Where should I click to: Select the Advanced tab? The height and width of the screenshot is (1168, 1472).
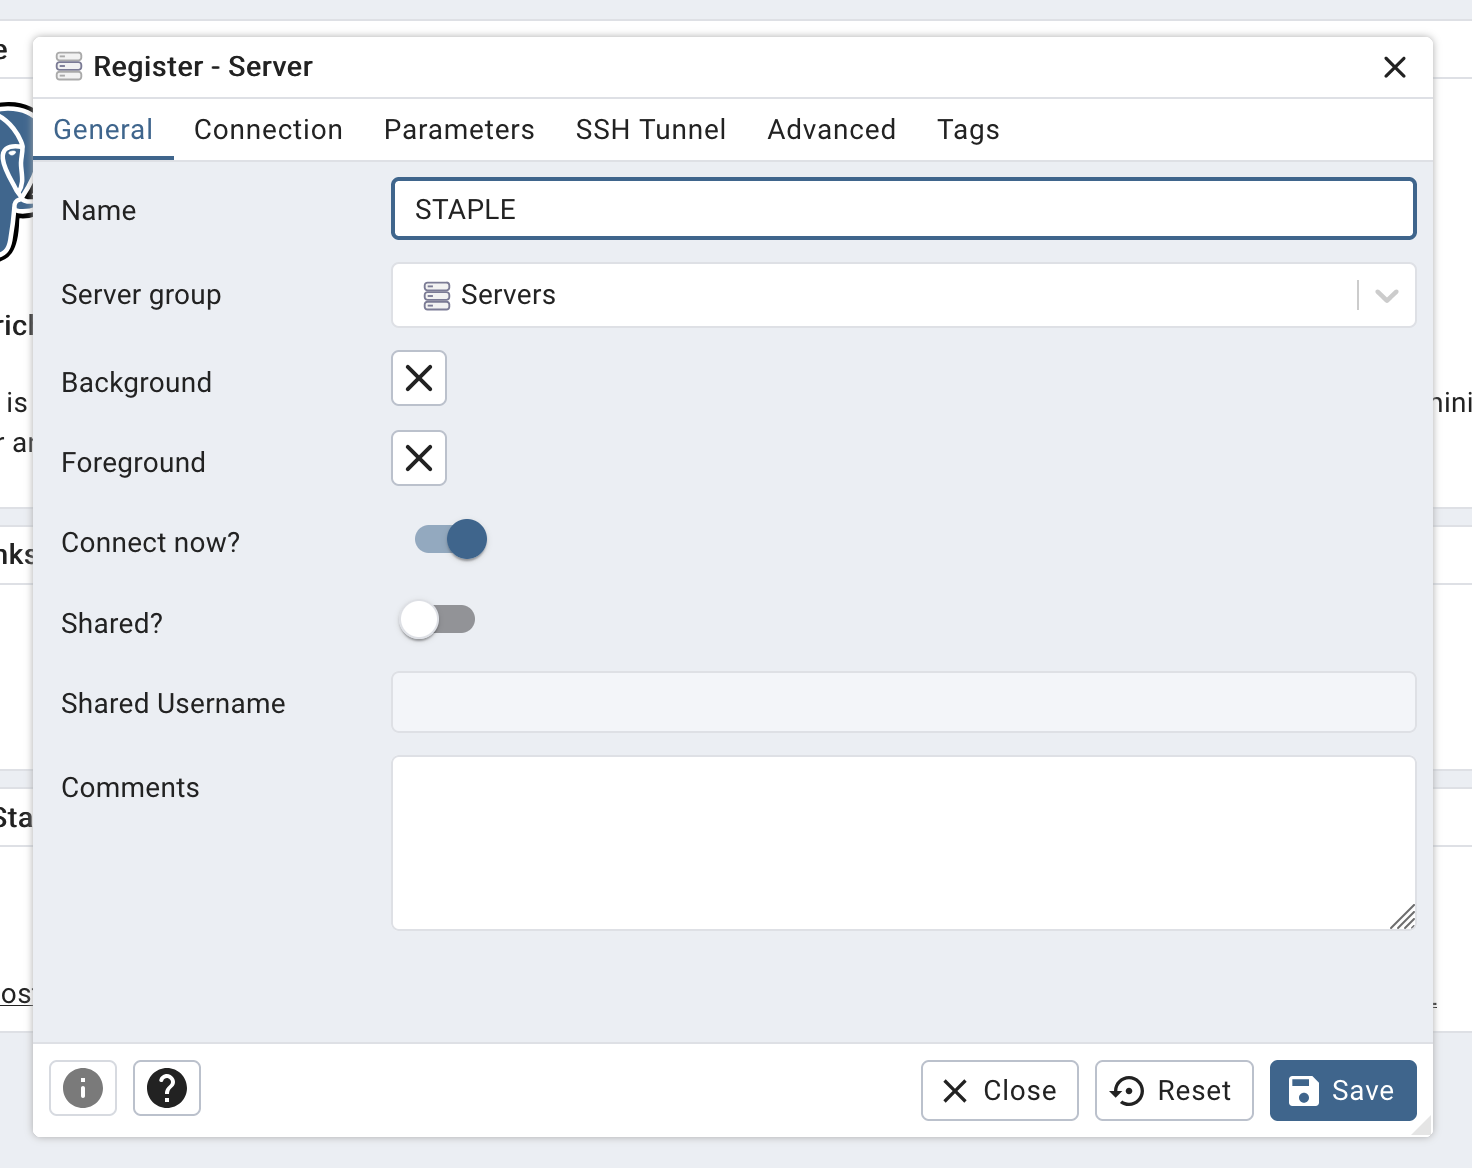click(x=831, y=130)
